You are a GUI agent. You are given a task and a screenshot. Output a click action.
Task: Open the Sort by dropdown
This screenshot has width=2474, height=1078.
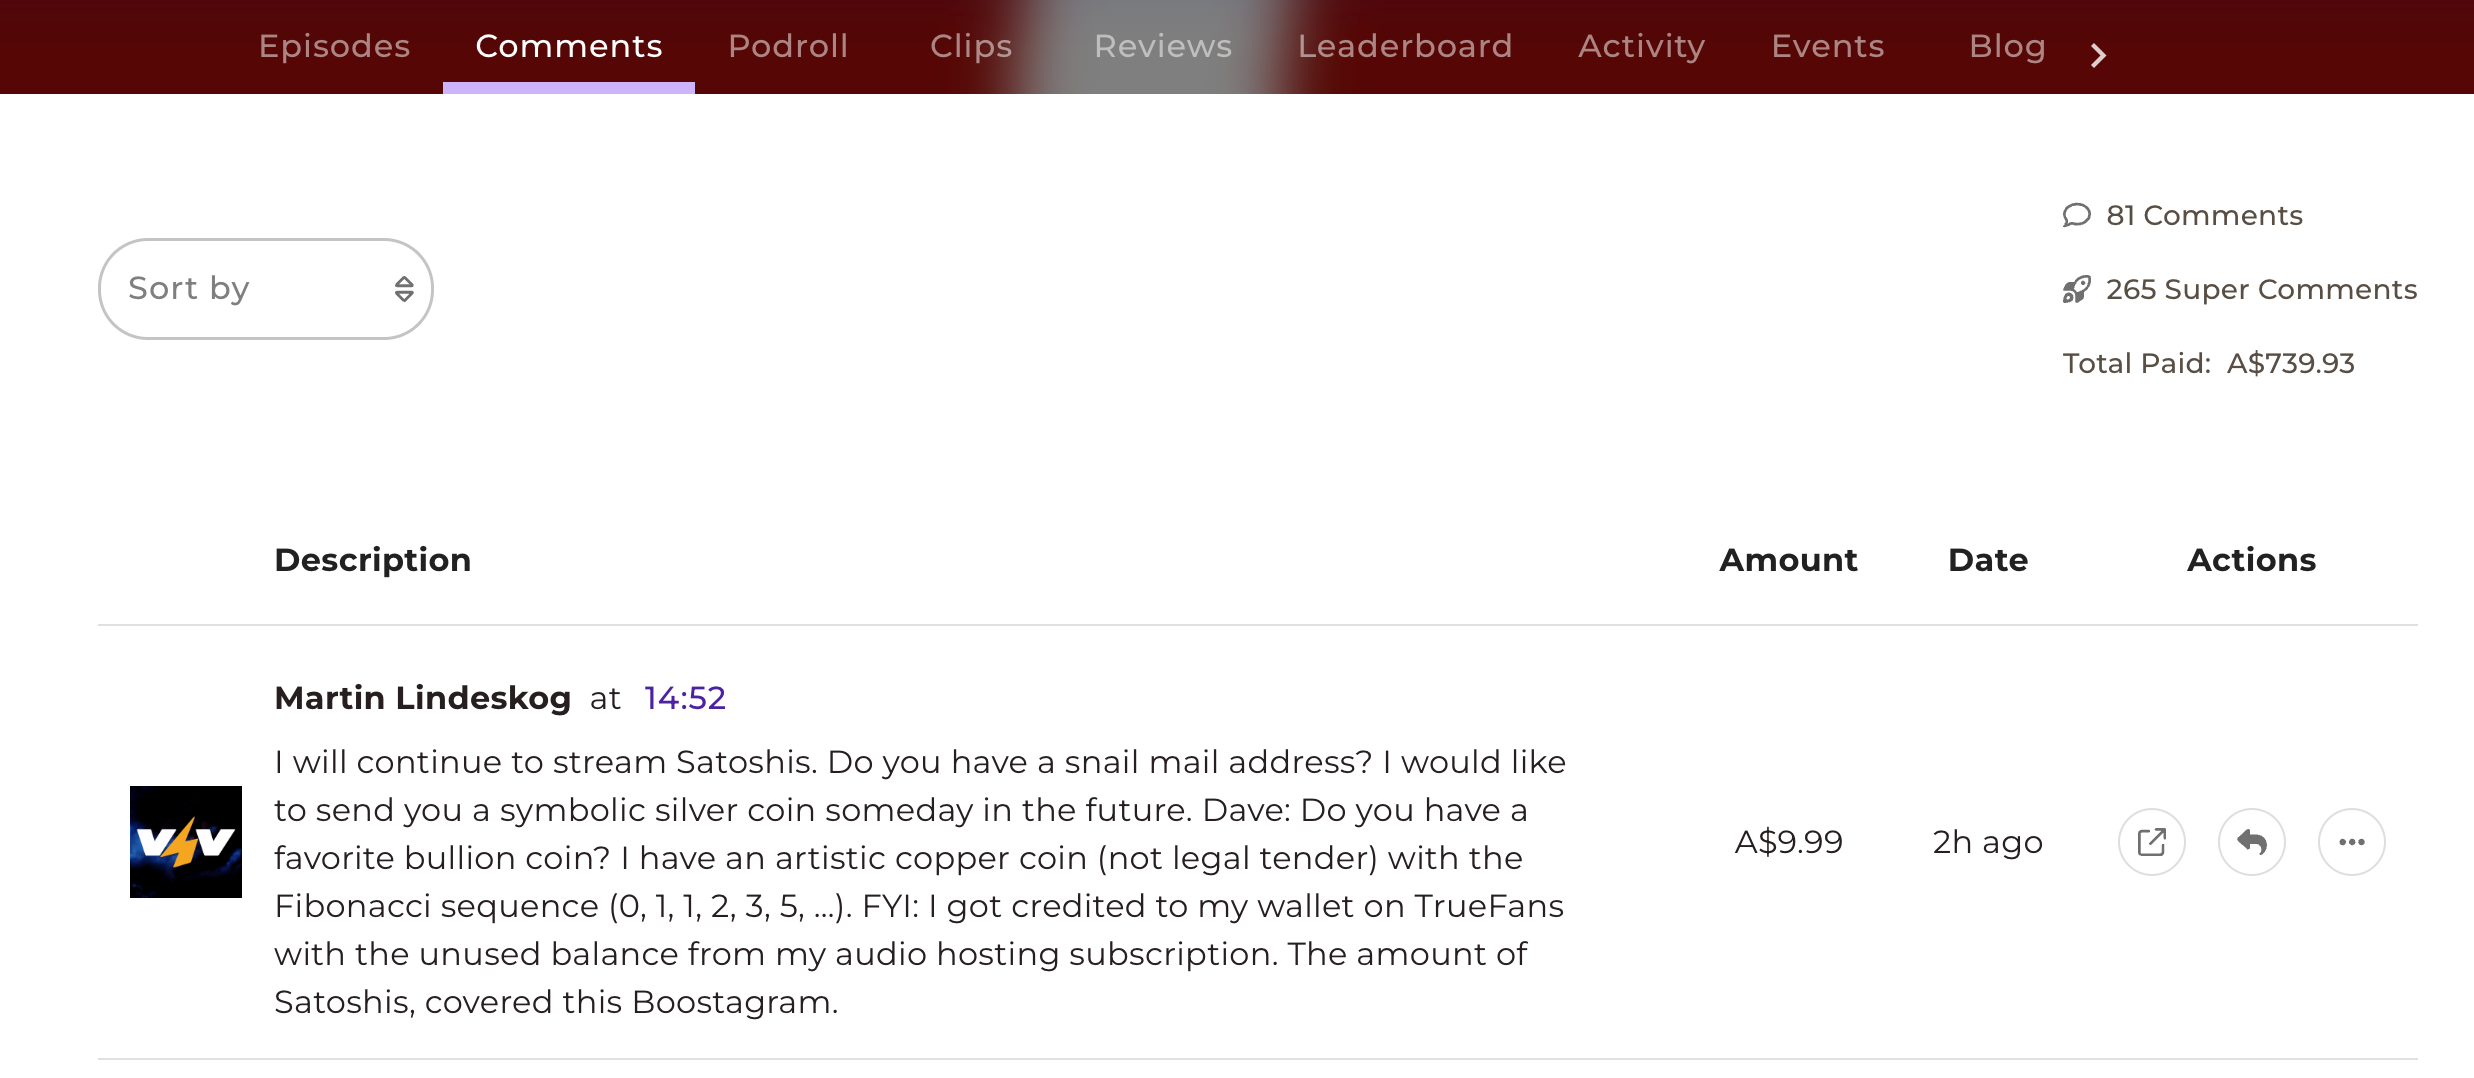click(x=265, y=289)
